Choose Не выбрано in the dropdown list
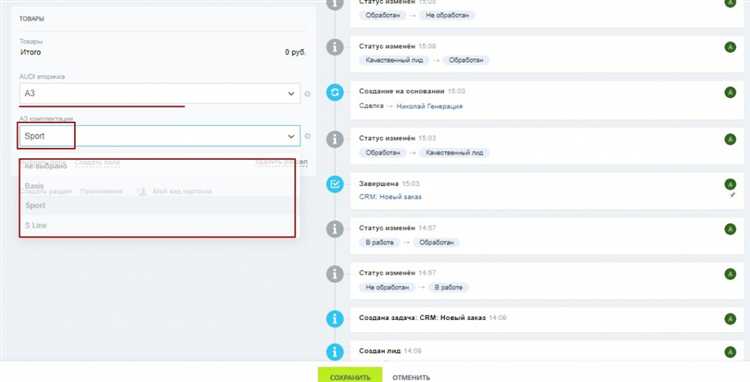This screenshot has width=750, height=382. [x=157, y=166]
